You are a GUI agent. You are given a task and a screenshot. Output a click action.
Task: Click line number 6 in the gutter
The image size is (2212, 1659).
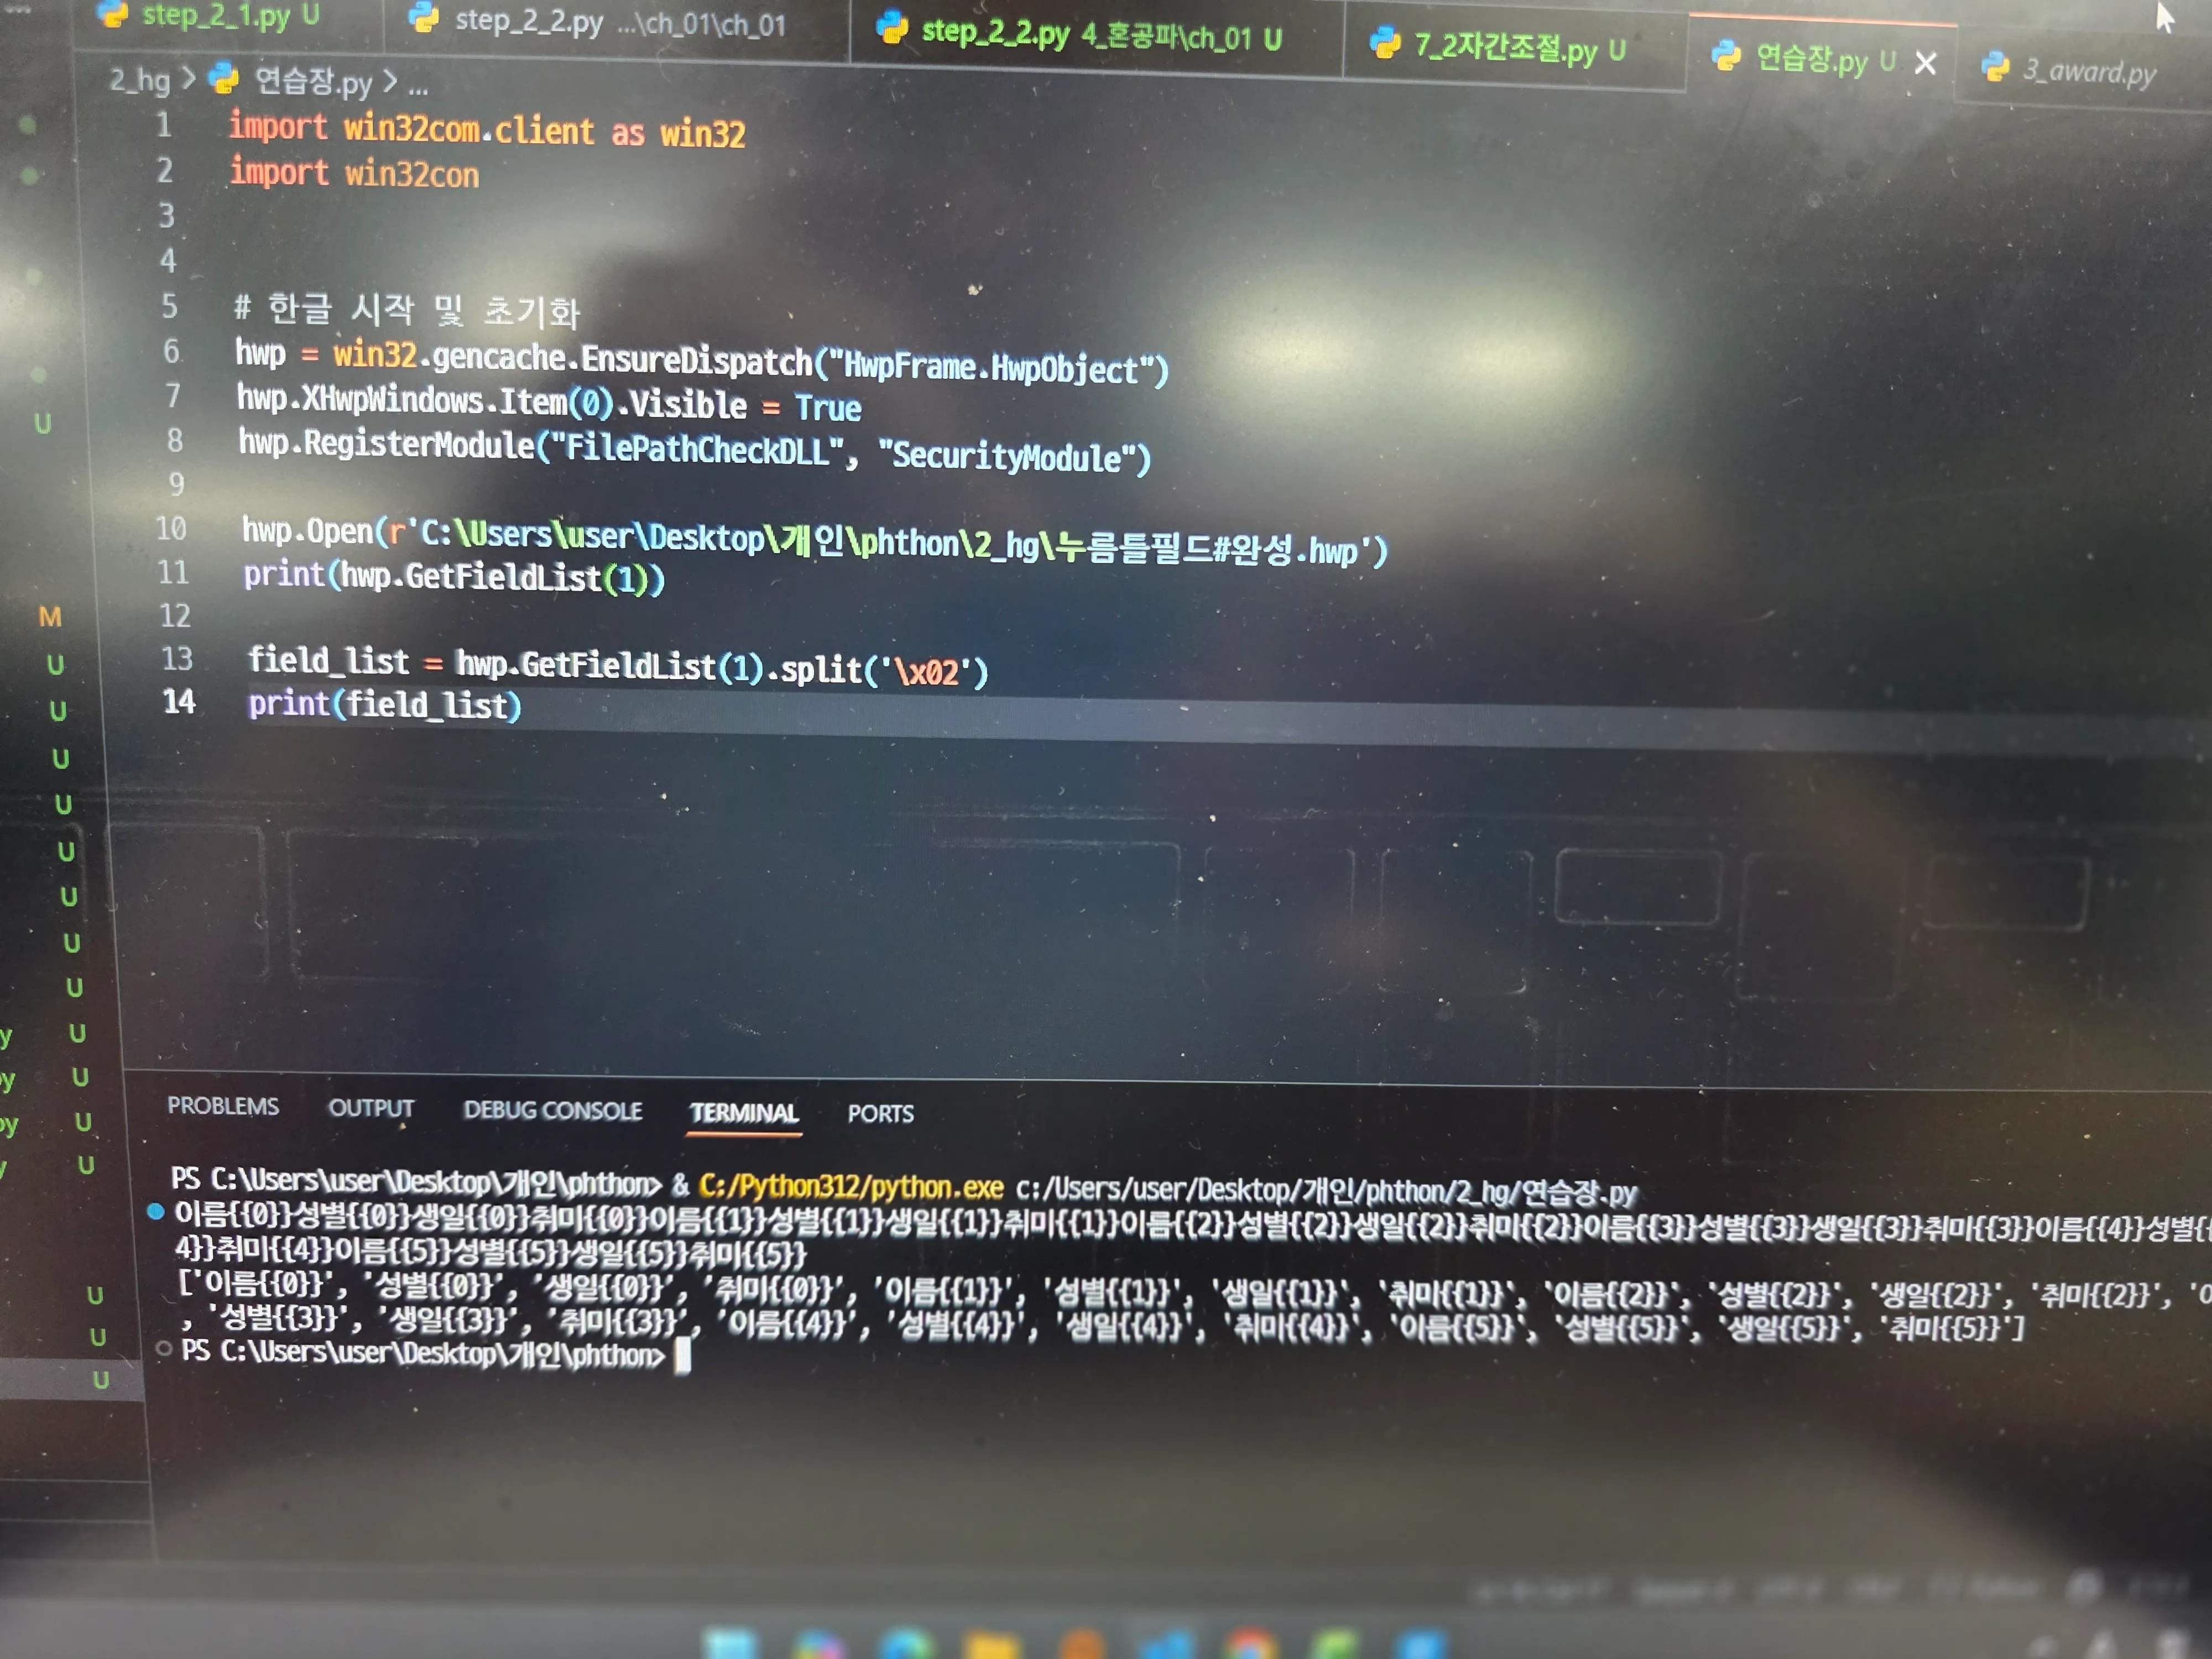(172, 352)
